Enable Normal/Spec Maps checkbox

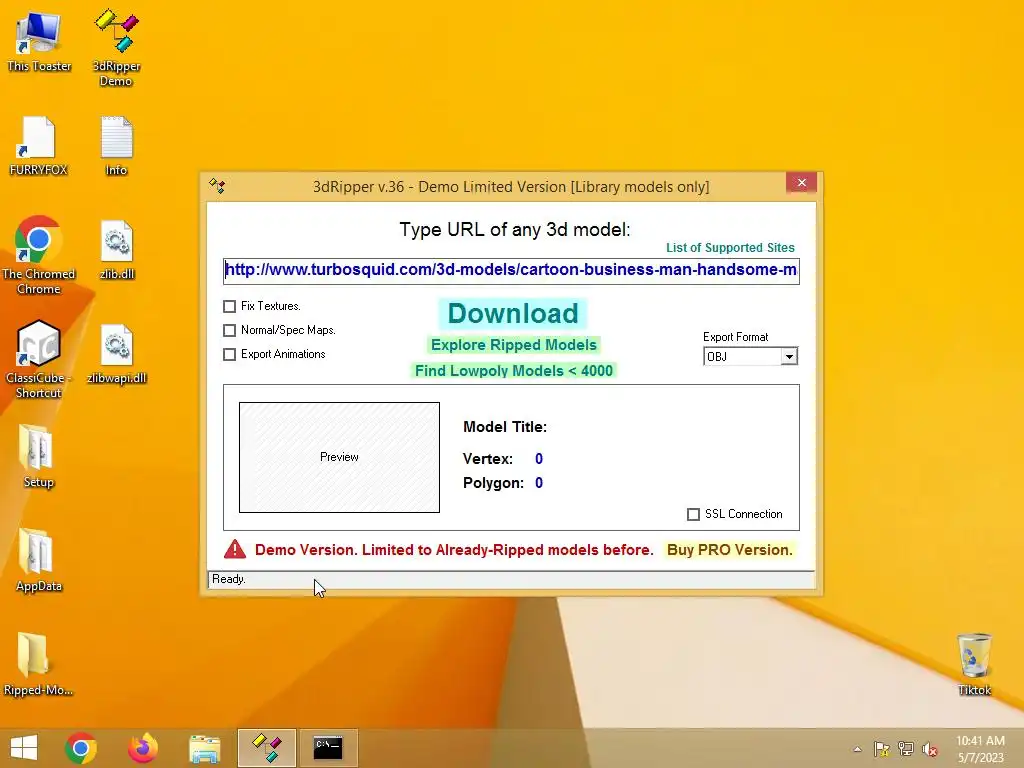tap(229, 330)
